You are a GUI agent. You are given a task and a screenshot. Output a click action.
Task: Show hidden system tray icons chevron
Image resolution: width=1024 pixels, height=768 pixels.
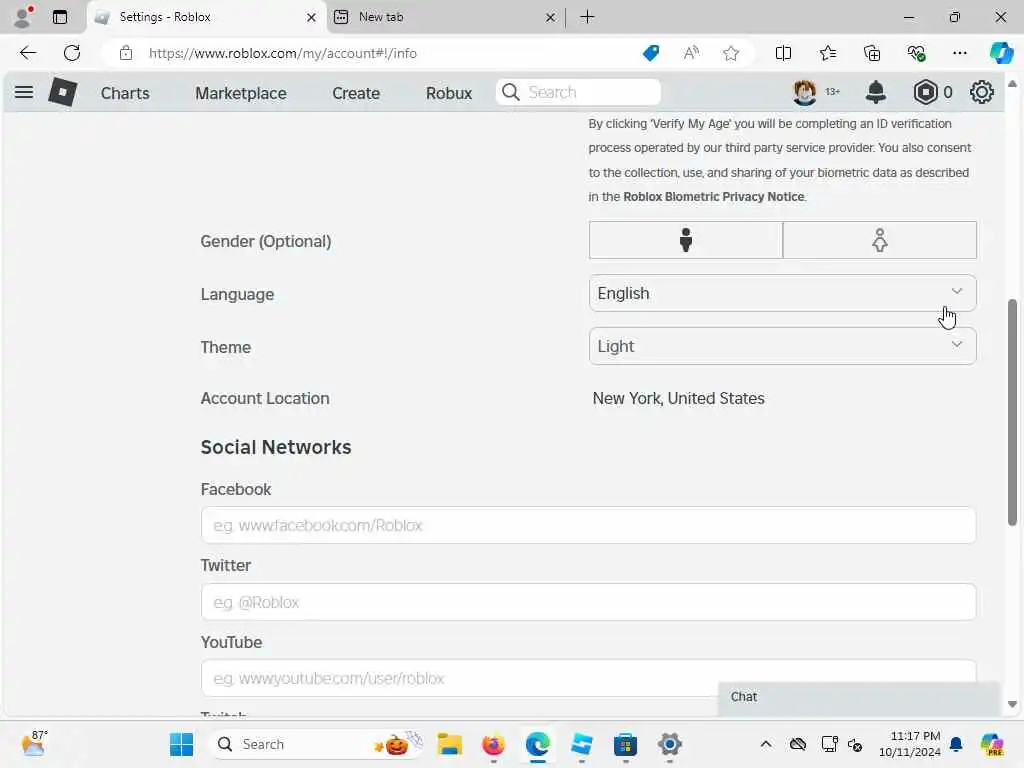pyautogui.click(x=765, y=744)
